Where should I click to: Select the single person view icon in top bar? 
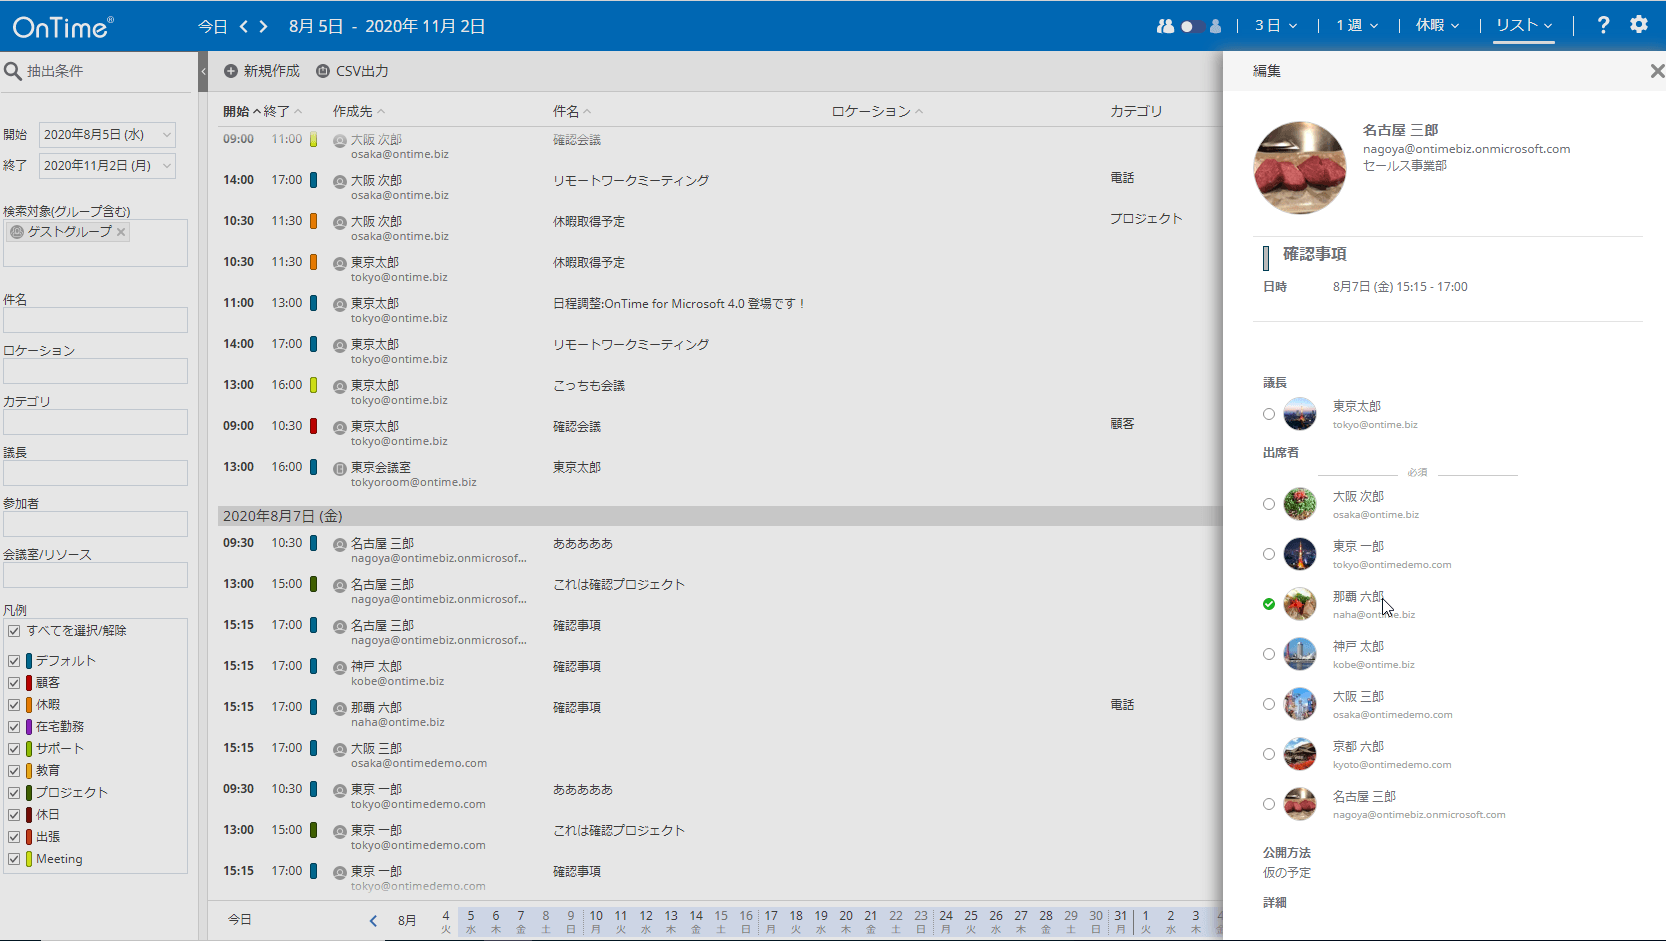click(1215, 26)
